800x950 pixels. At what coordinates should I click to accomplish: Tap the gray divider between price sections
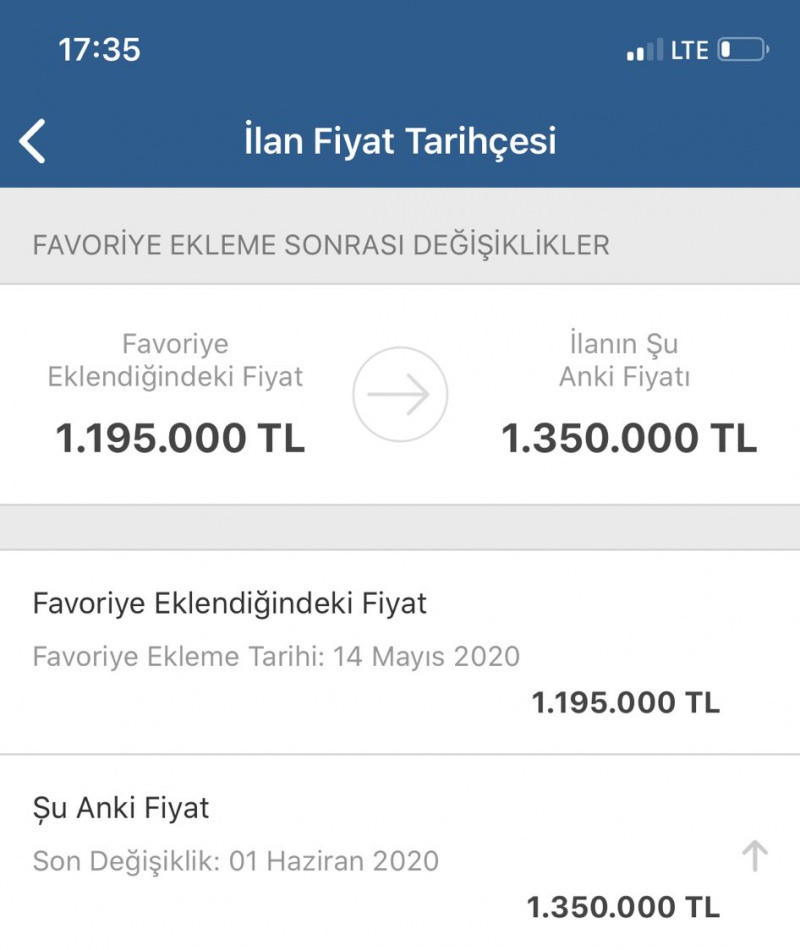pos(400,527)
